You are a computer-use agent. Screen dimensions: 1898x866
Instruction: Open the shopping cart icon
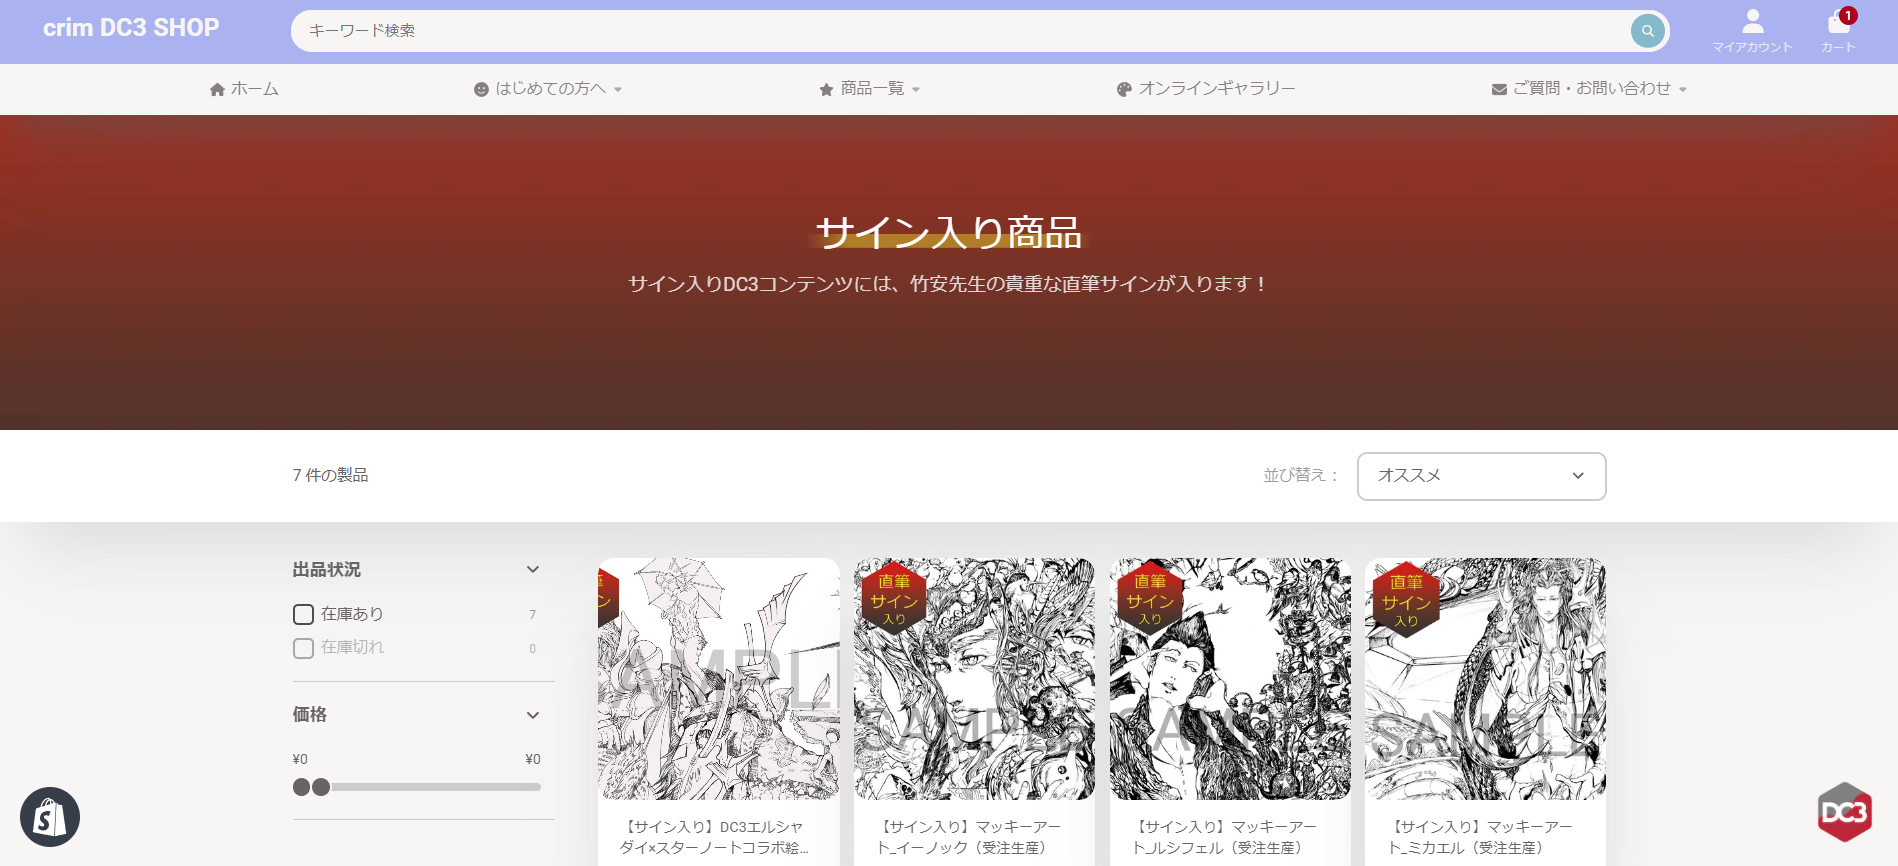(x=1838, y=22)
